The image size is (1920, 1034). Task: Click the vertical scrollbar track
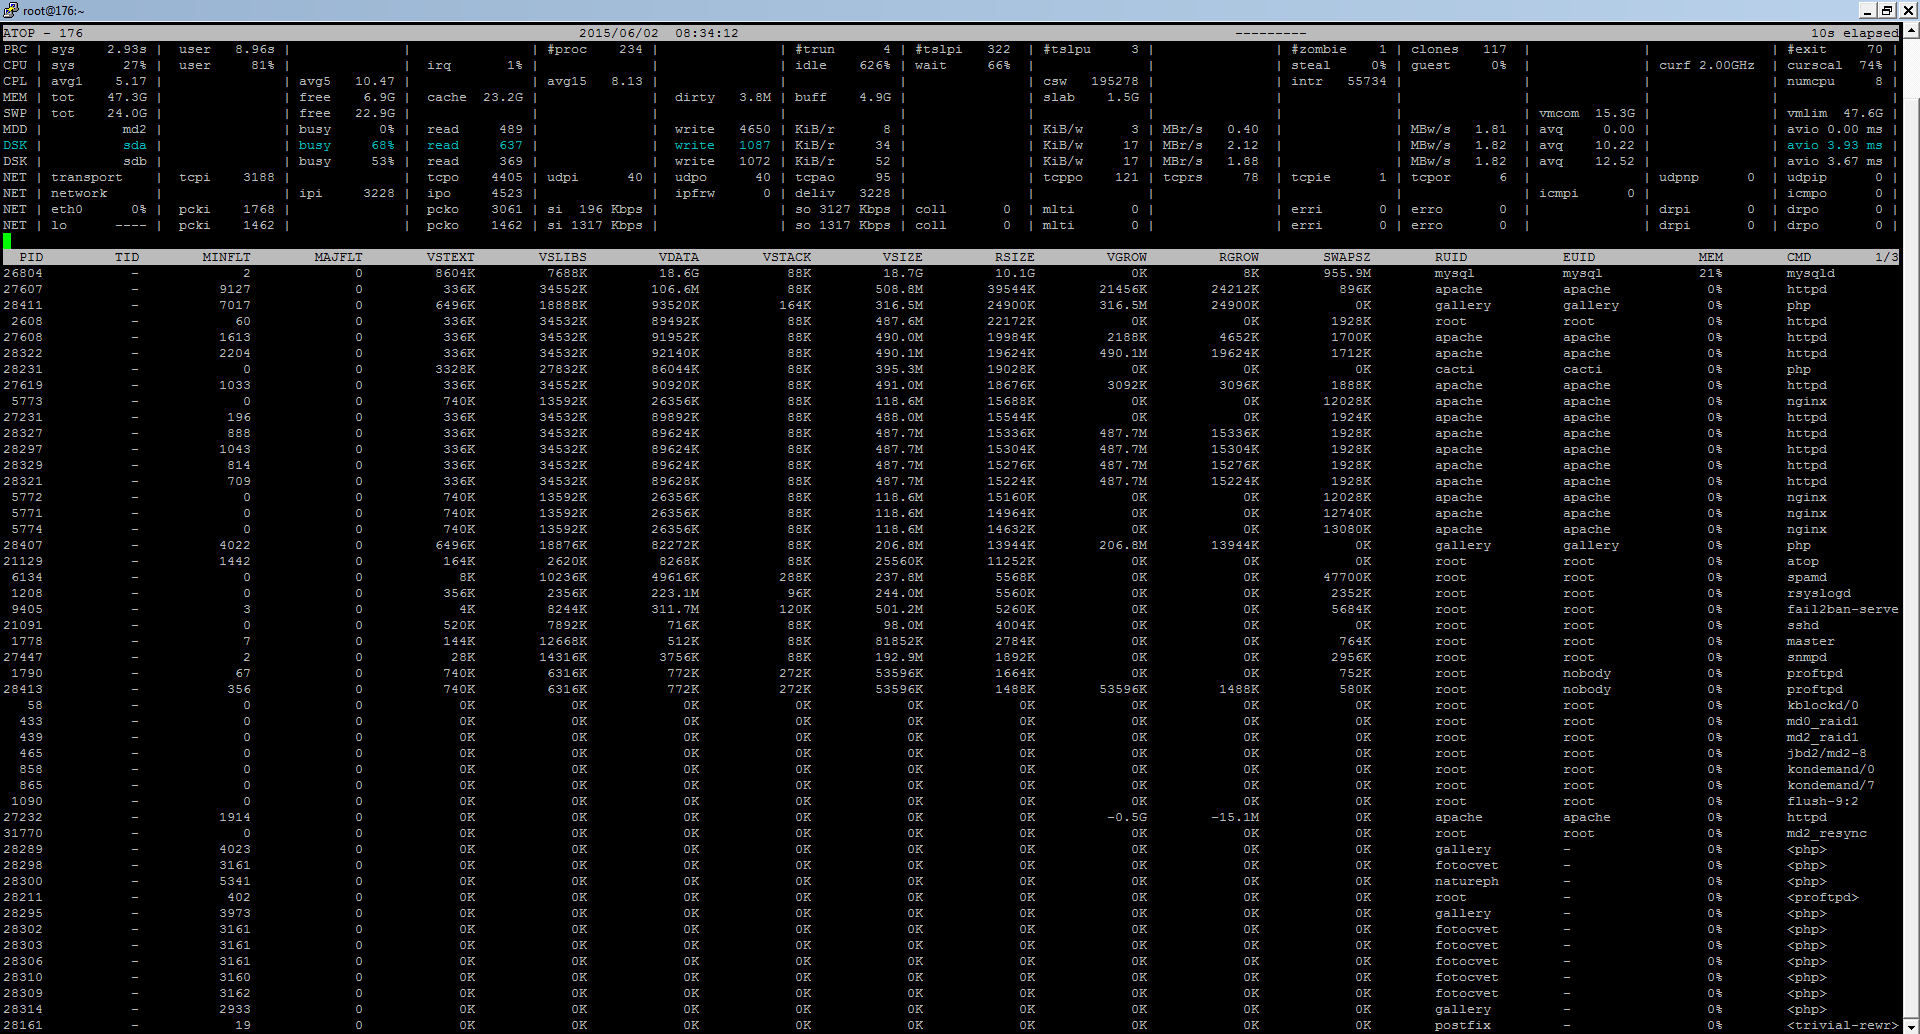pyautogui.click(x=1911, y=528)
